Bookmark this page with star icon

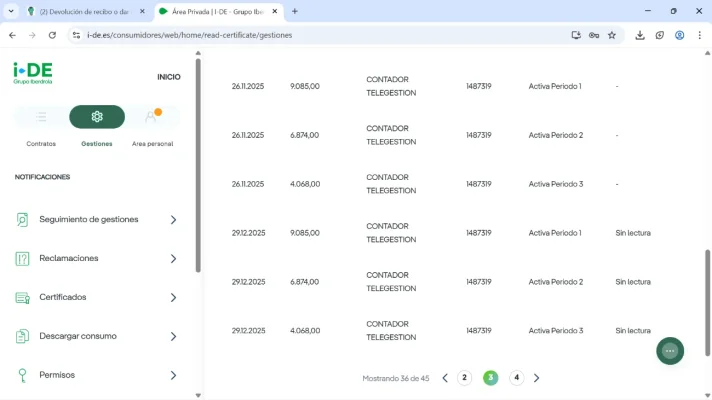(x=612, y=35)
